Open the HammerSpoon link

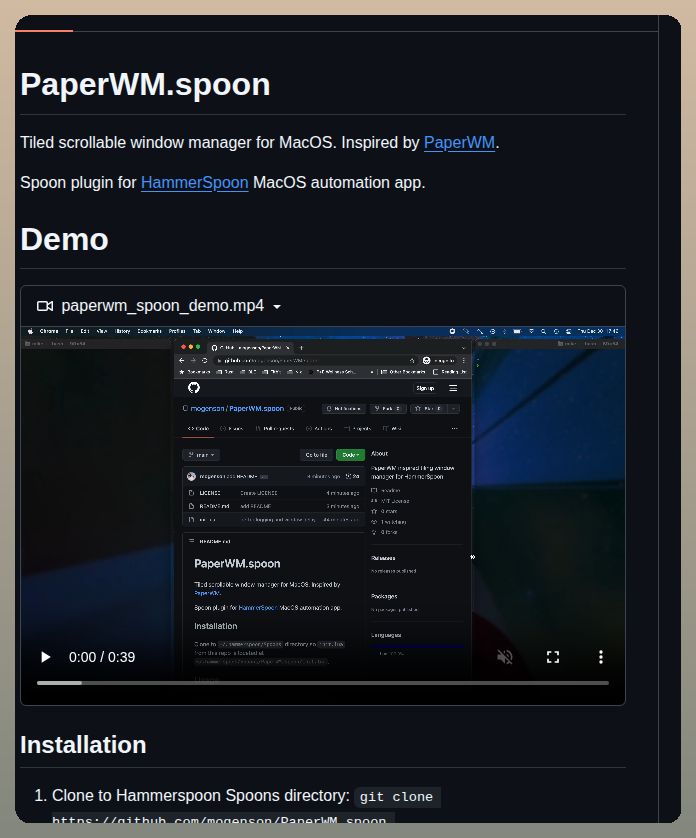195,183
